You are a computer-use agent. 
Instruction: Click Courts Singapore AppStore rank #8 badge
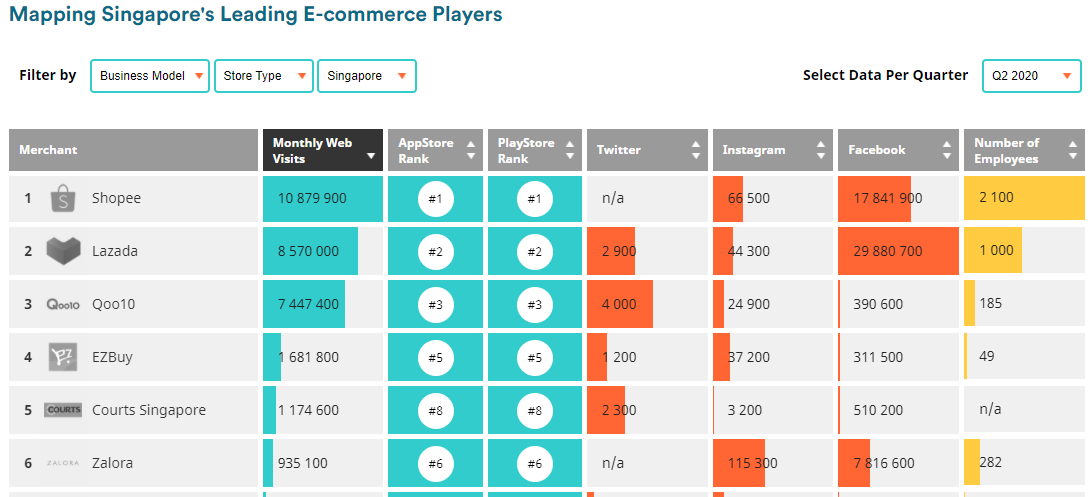(435, 411)
